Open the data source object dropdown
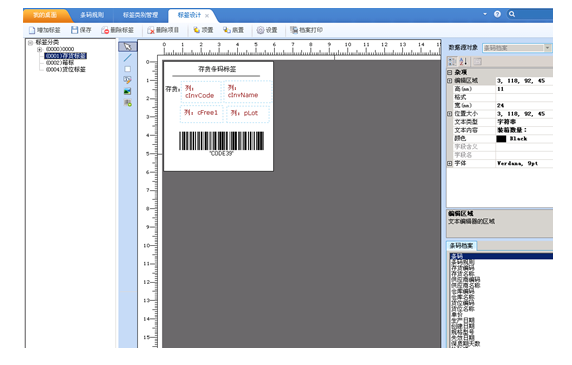This screenshot has height=365, width=572. (x=517, y=48)
